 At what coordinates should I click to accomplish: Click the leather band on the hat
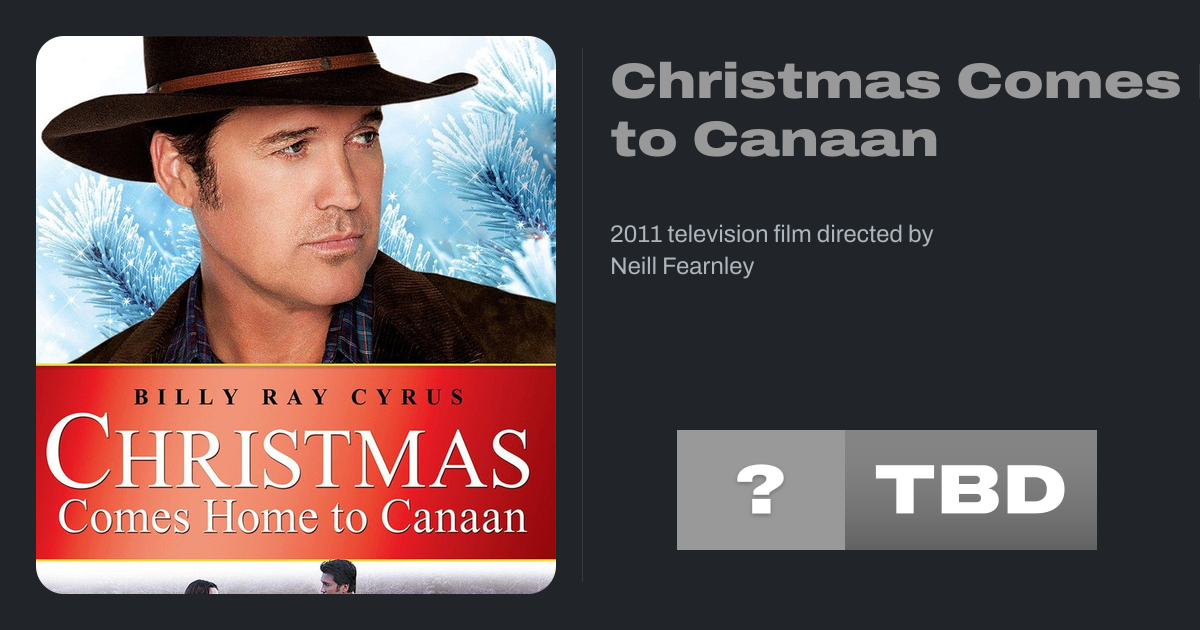click(265, 72)
